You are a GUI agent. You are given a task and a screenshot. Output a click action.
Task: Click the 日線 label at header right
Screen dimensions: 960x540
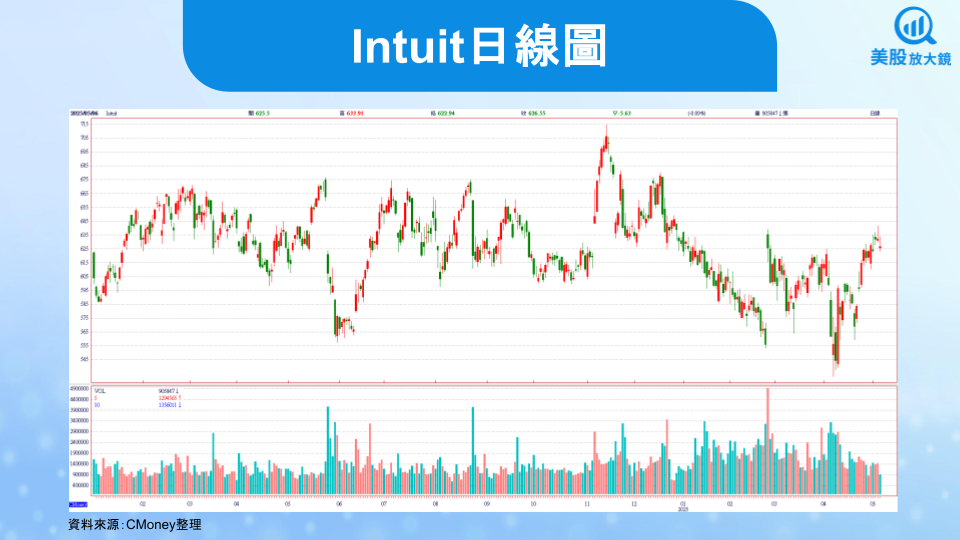(x=875, y=113)
